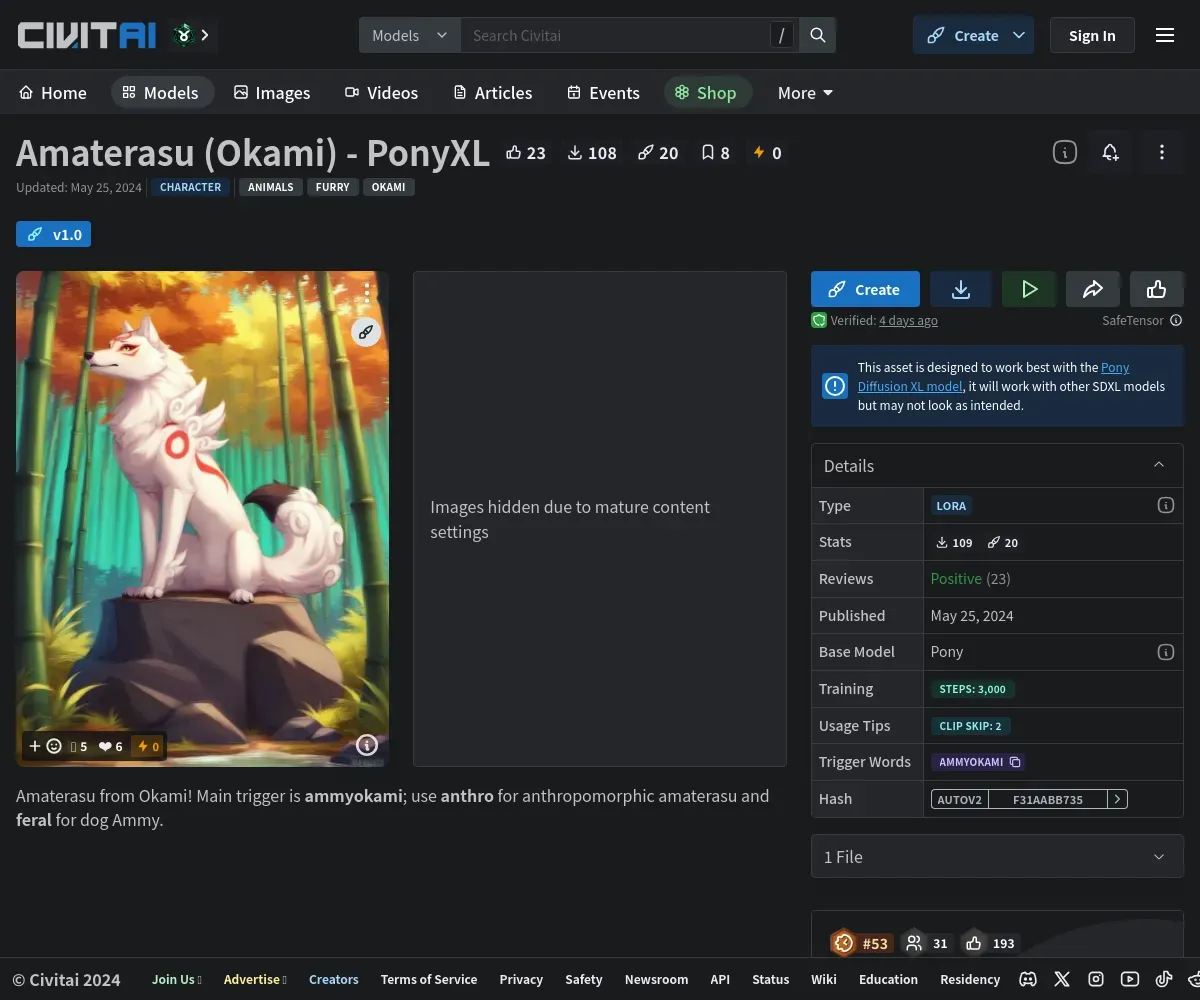Open the image three-dot menu
This screenshot has height=1000, width=1200.
(x=367, y=292)
